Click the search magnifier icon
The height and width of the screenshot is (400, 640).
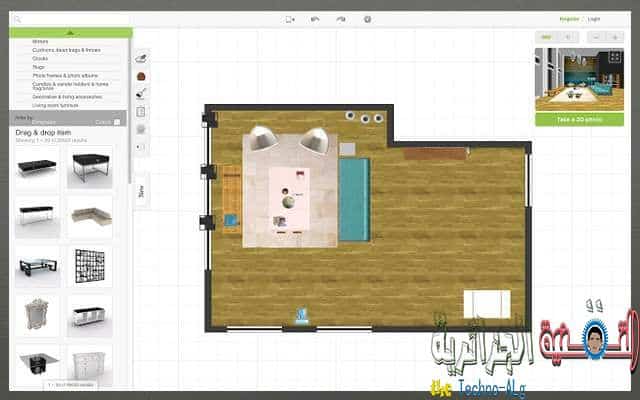coord(18,19)
